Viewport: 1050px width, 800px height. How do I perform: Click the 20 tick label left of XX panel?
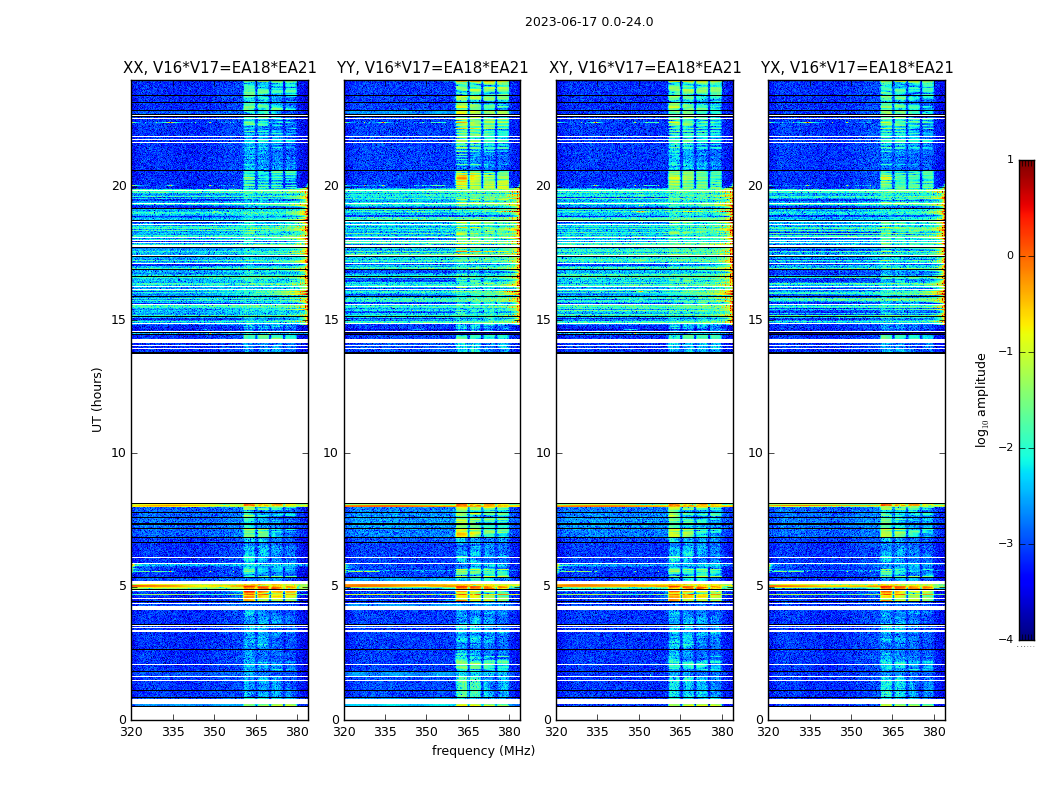point(119,186)
